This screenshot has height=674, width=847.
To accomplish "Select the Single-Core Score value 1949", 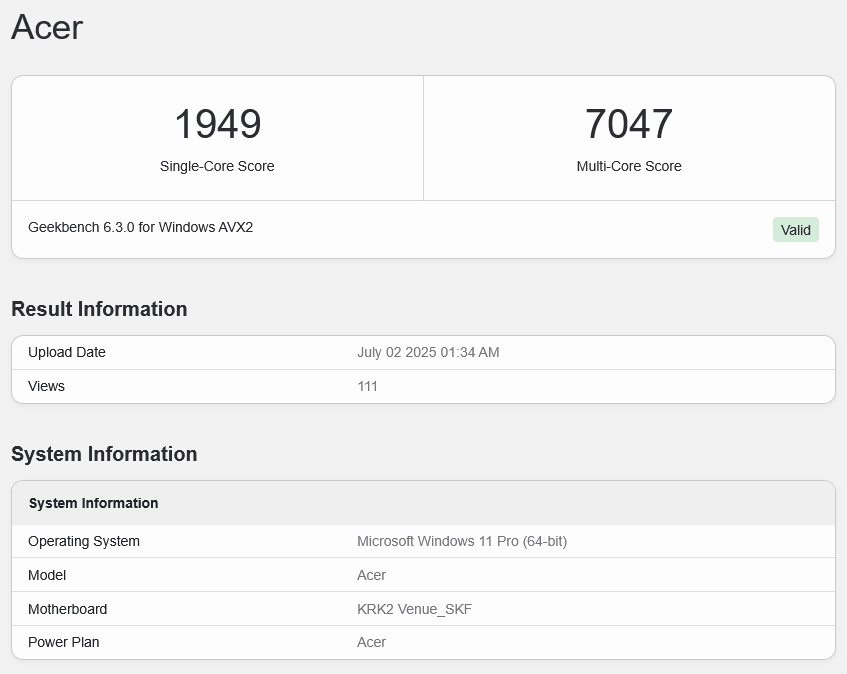I will pos(217,123).
